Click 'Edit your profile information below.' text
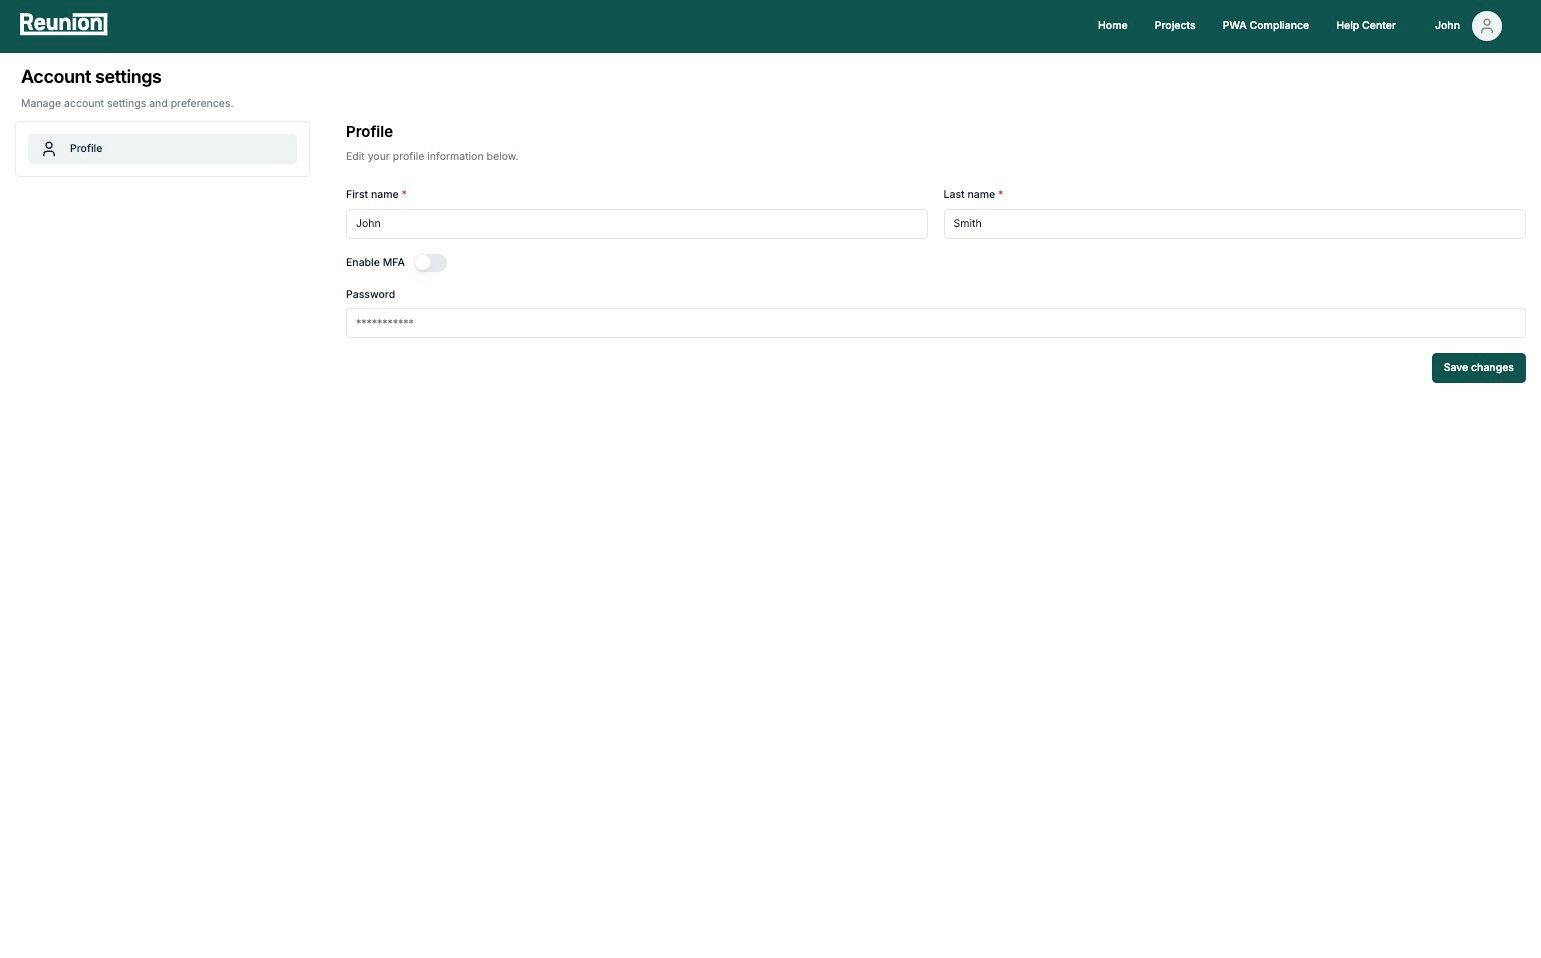 (432, 157)
